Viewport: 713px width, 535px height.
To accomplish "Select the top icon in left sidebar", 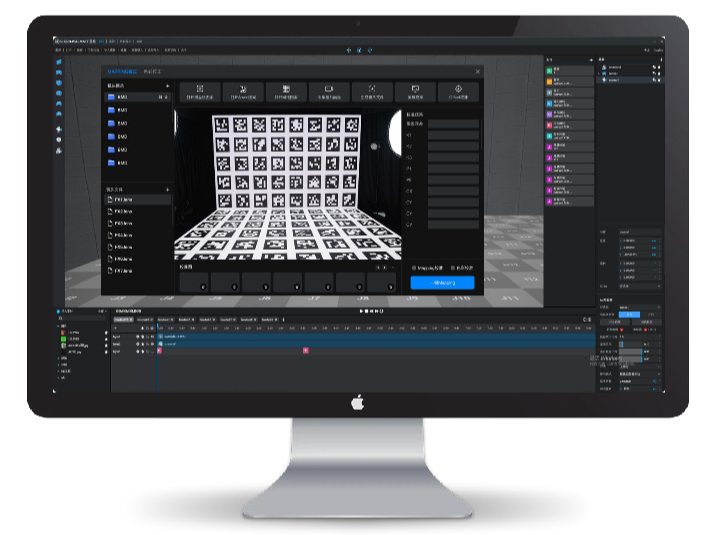I will click(59, 62).
